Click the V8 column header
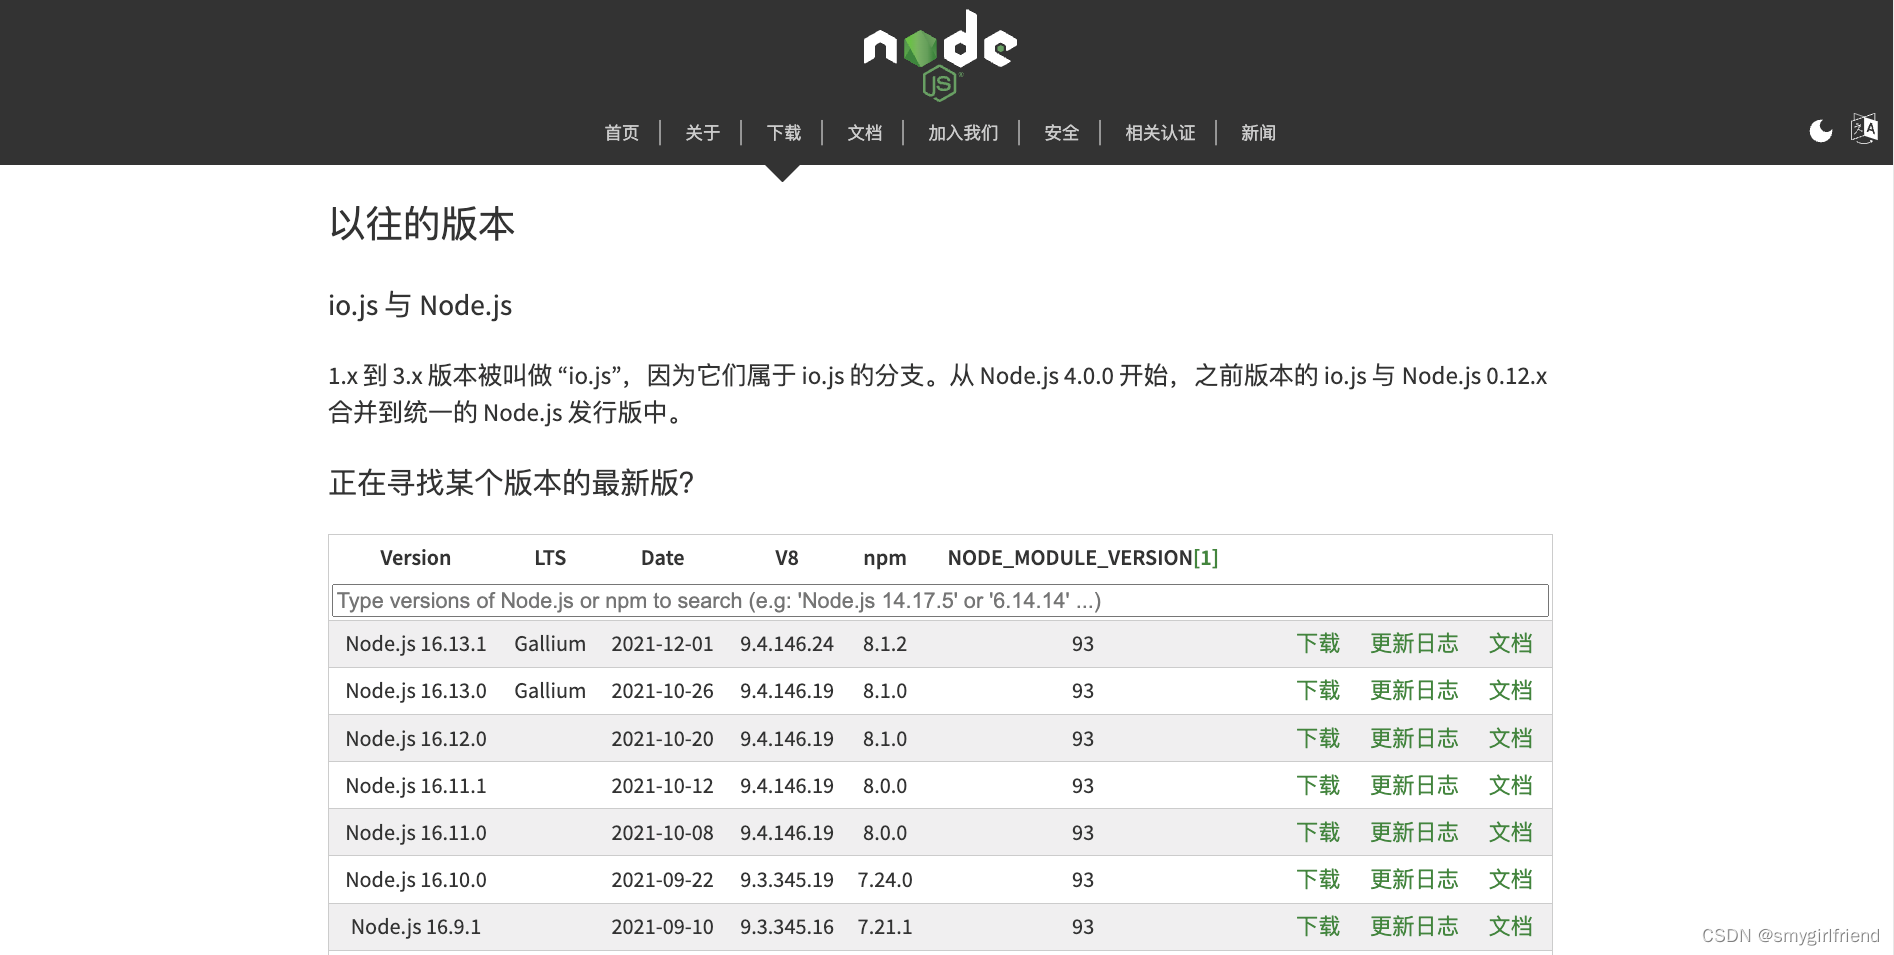 tap(787, 558)
